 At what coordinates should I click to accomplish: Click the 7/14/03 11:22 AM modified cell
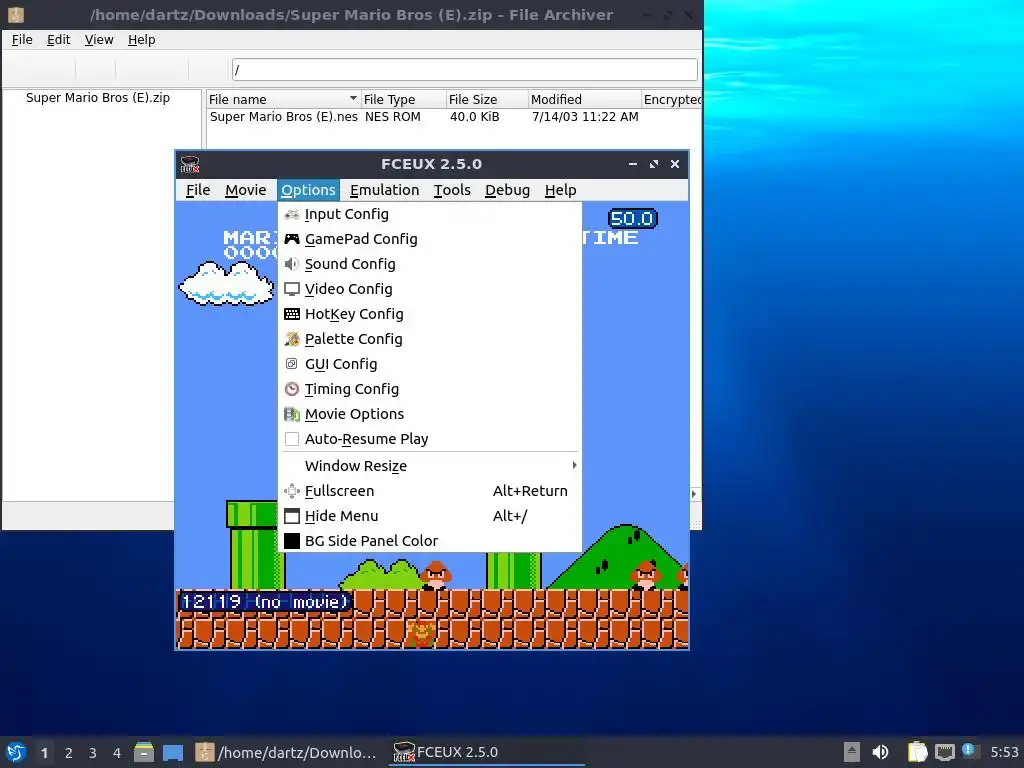(x=585, y=117)
